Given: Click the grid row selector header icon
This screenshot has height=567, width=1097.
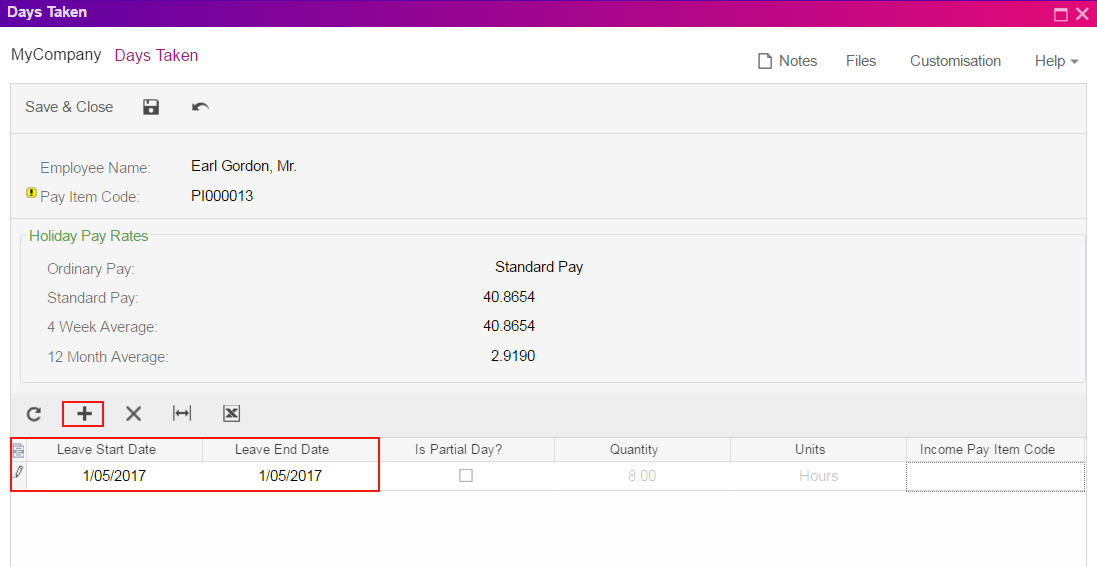Looking at the screenshot, I should pos(18,450).
